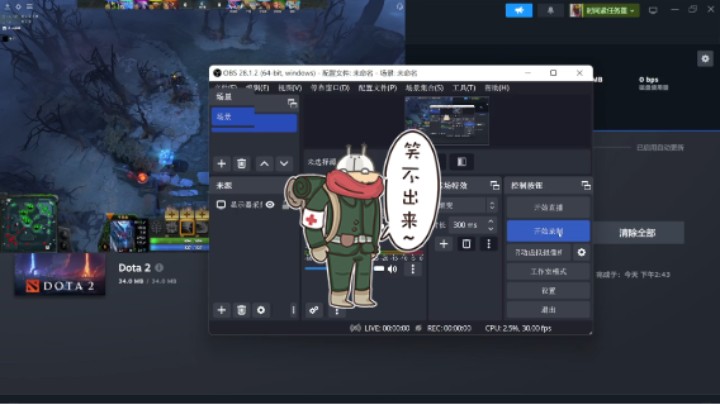Image resolution: width=720 pixels, height=404 pixels.
Task: Select the highlighted scene in Scenes list
Action: pyautogui.click(x=254, y=120)
